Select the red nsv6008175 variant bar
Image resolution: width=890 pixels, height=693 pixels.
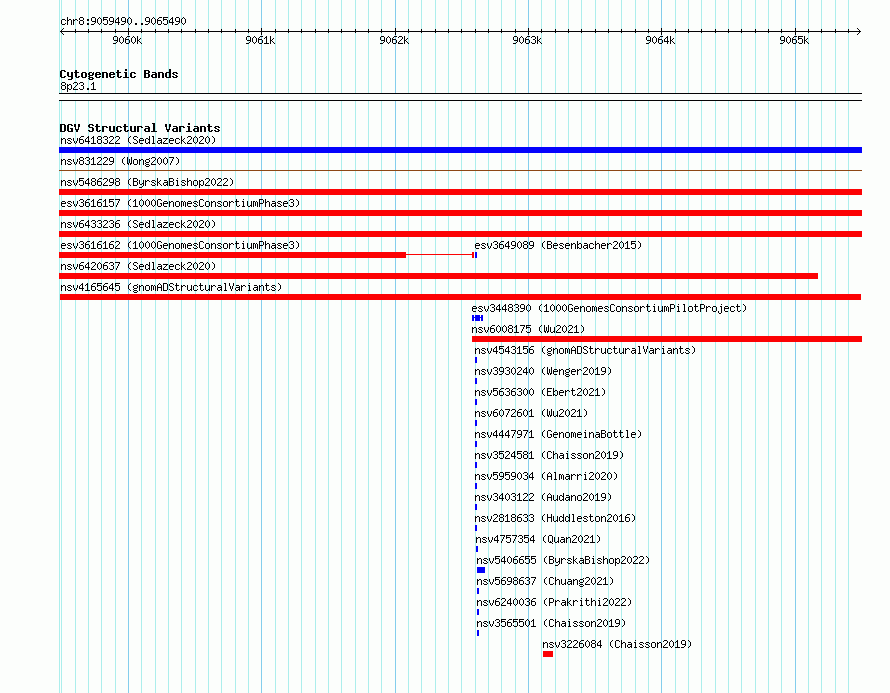tap(667, 339)
